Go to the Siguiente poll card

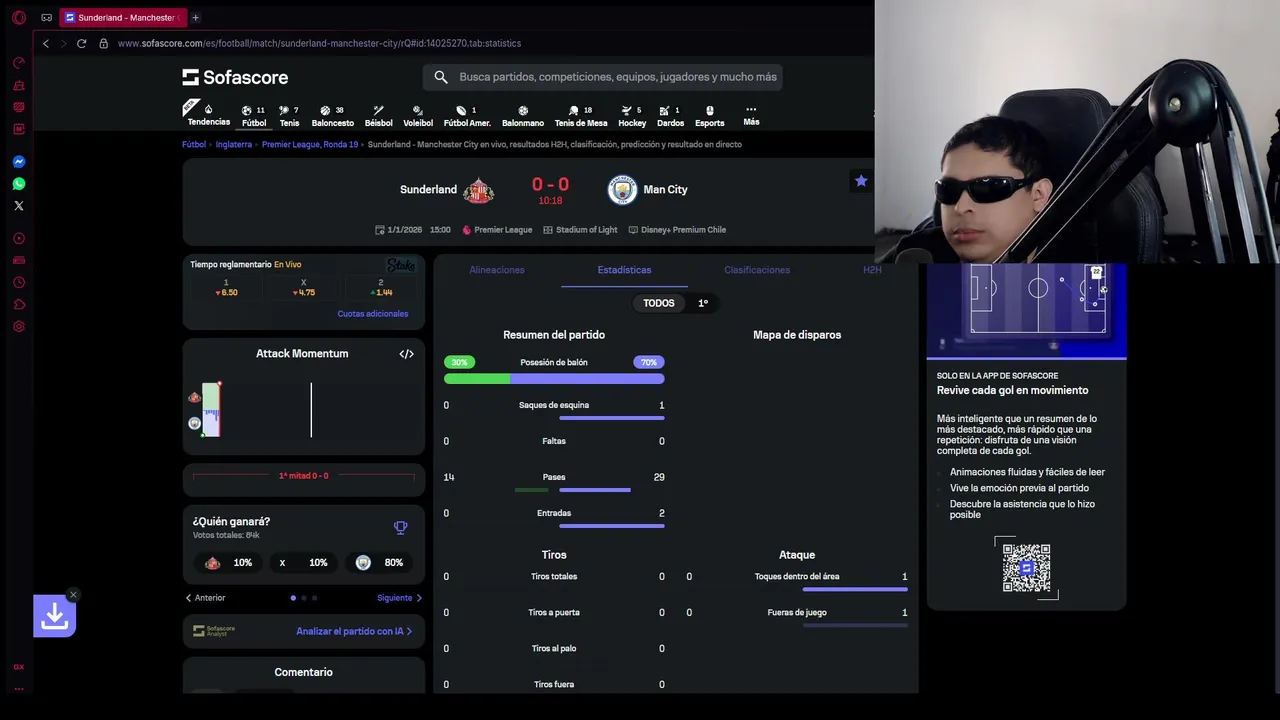point(399,598)
